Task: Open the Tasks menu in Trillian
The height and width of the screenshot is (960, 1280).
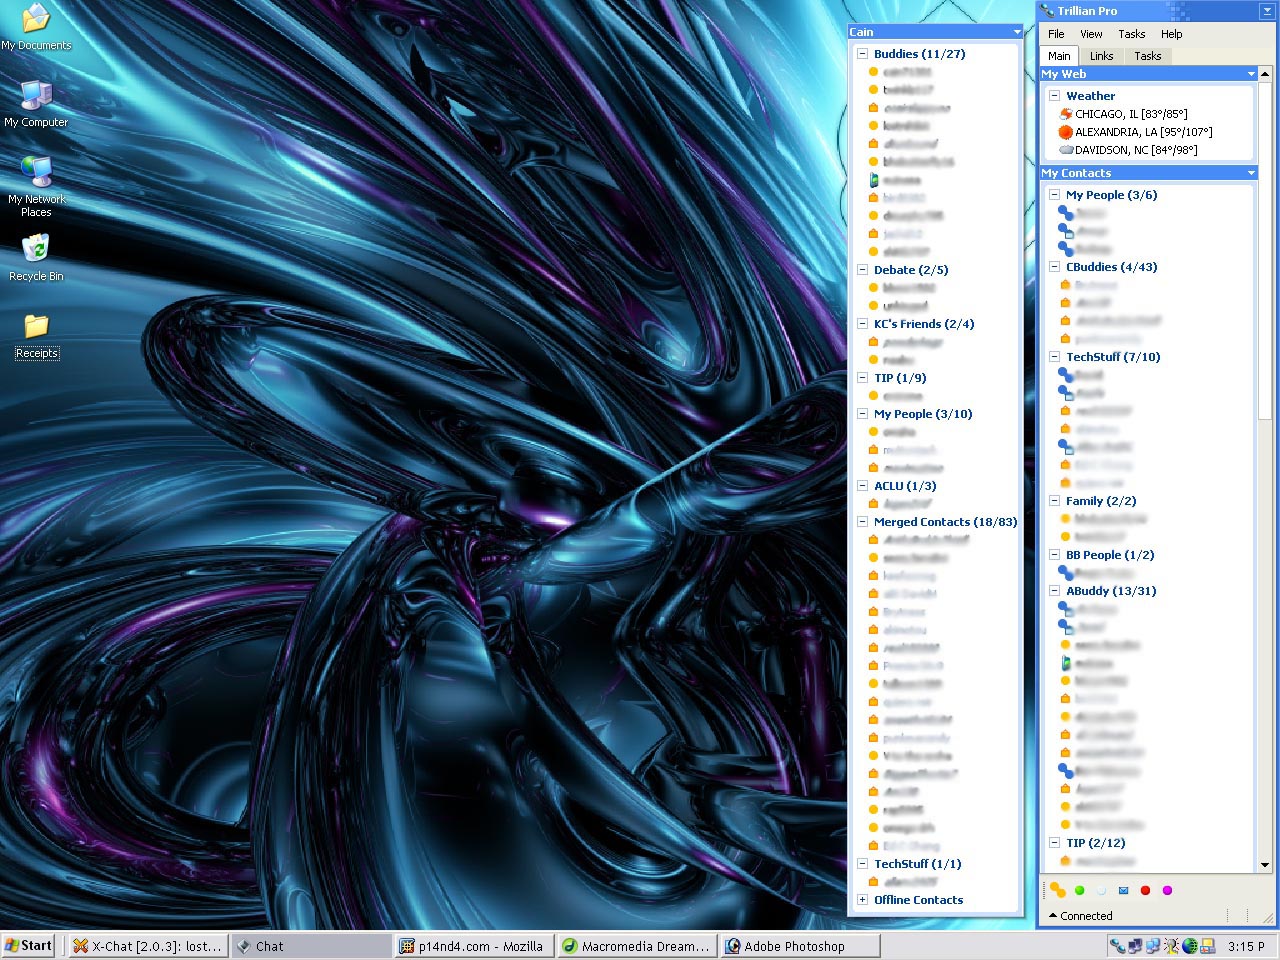Action: 1132,33
